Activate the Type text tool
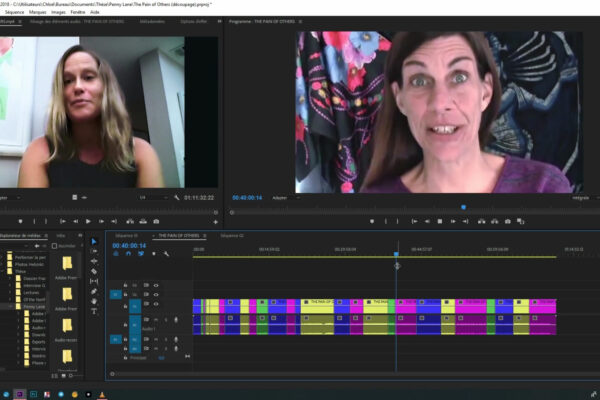The height and width of the screenshot is (400, 600). tap(94, 310)
